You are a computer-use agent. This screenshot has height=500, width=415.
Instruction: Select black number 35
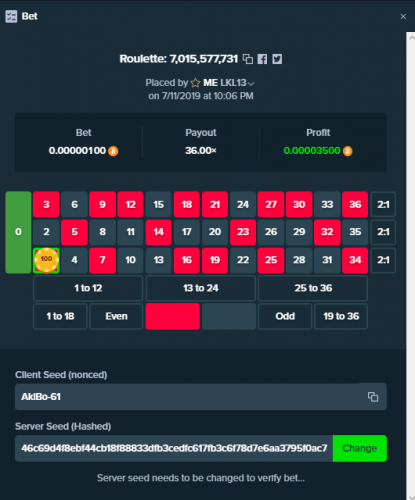(355, 232)
